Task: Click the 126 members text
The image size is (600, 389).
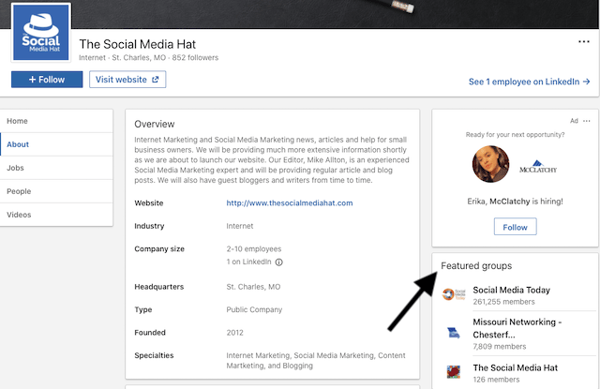Action: coord(496,380)
